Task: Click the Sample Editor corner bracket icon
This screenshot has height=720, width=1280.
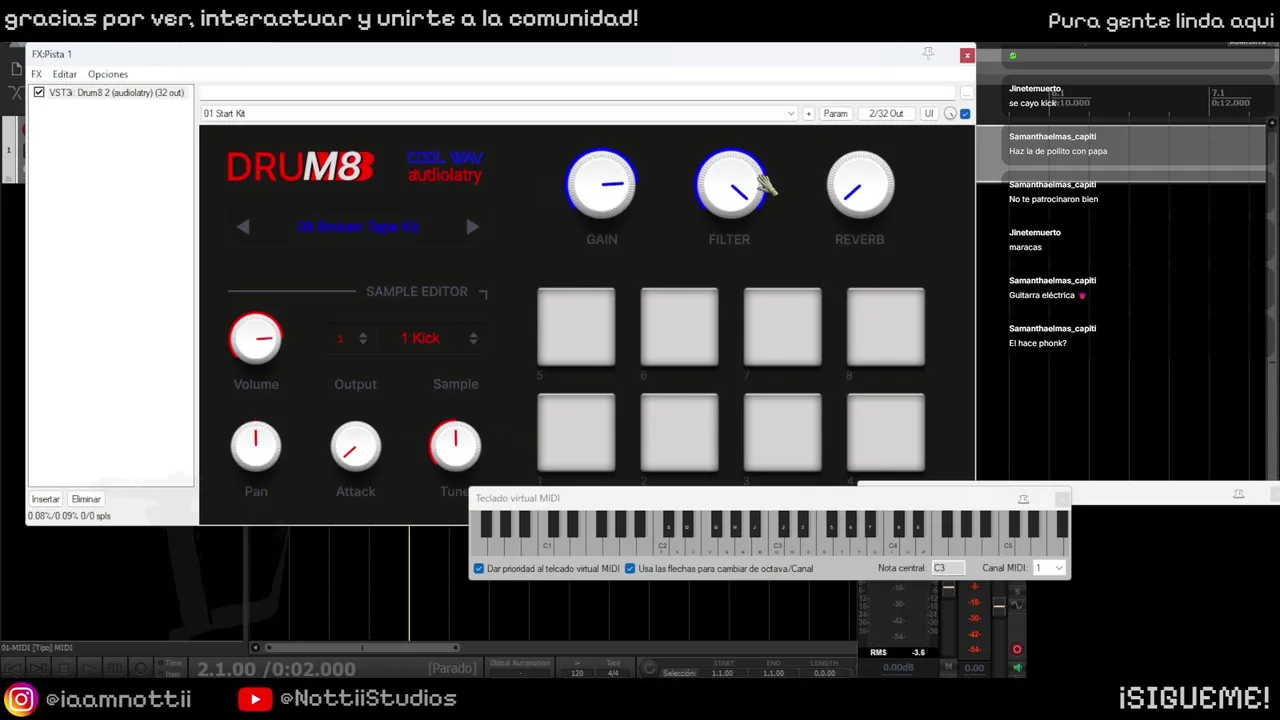Action: [483, 293]
